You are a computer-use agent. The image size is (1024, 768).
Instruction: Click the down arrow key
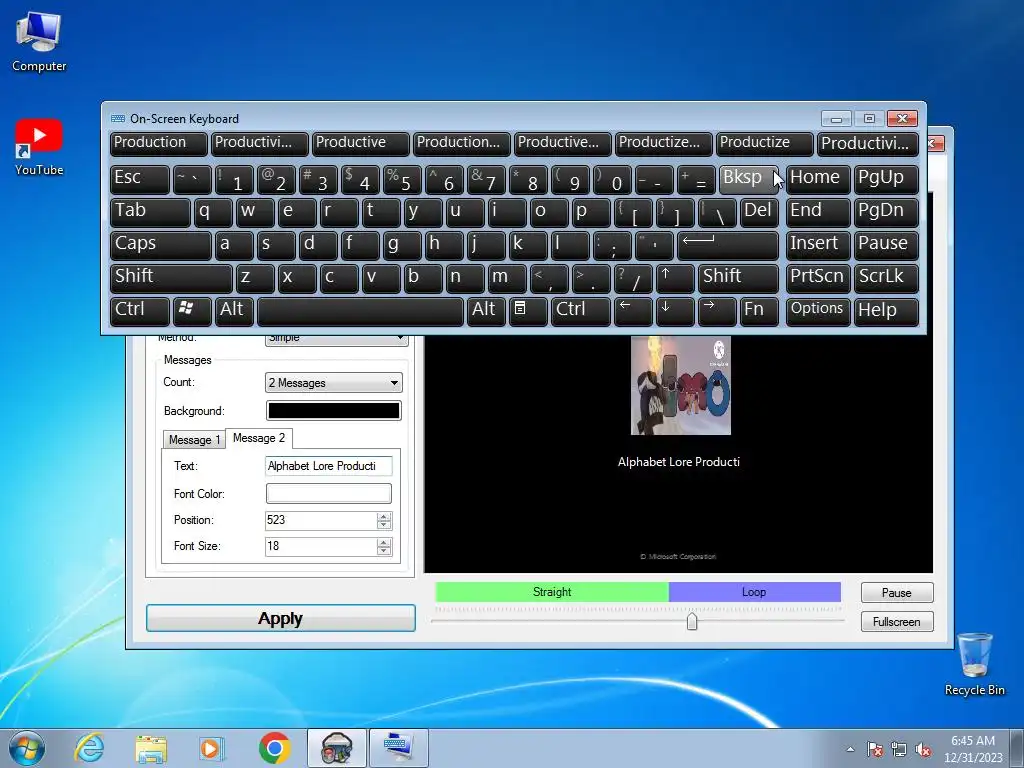pos(675,311)
